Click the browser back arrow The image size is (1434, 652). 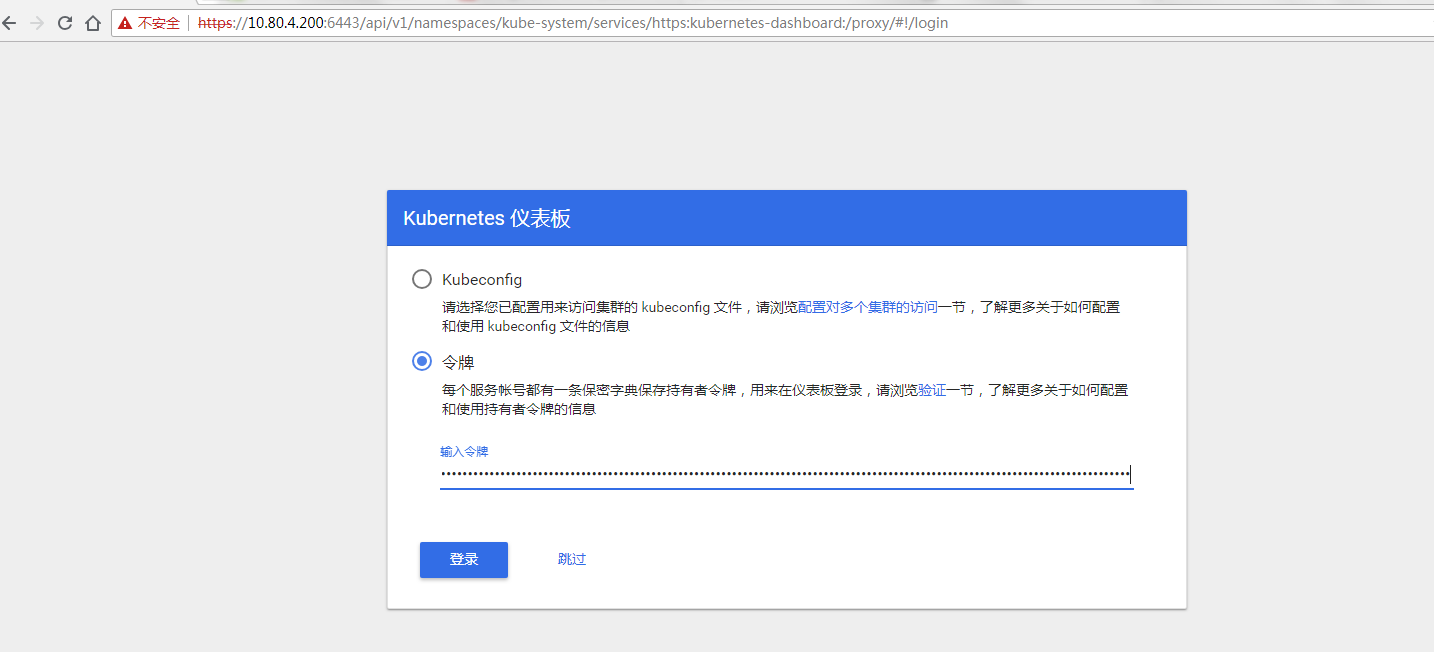9,23
